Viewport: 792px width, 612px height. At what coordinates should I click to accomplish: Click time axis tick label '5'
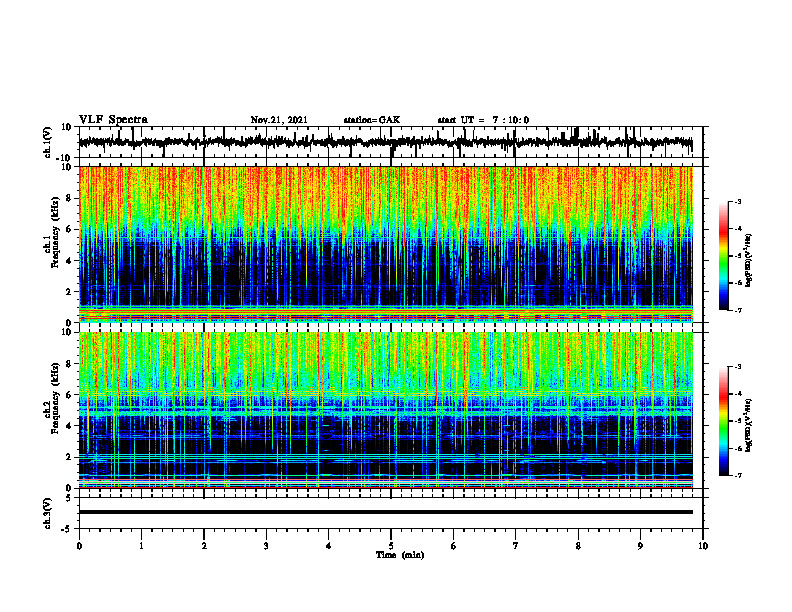click(391, 546)
